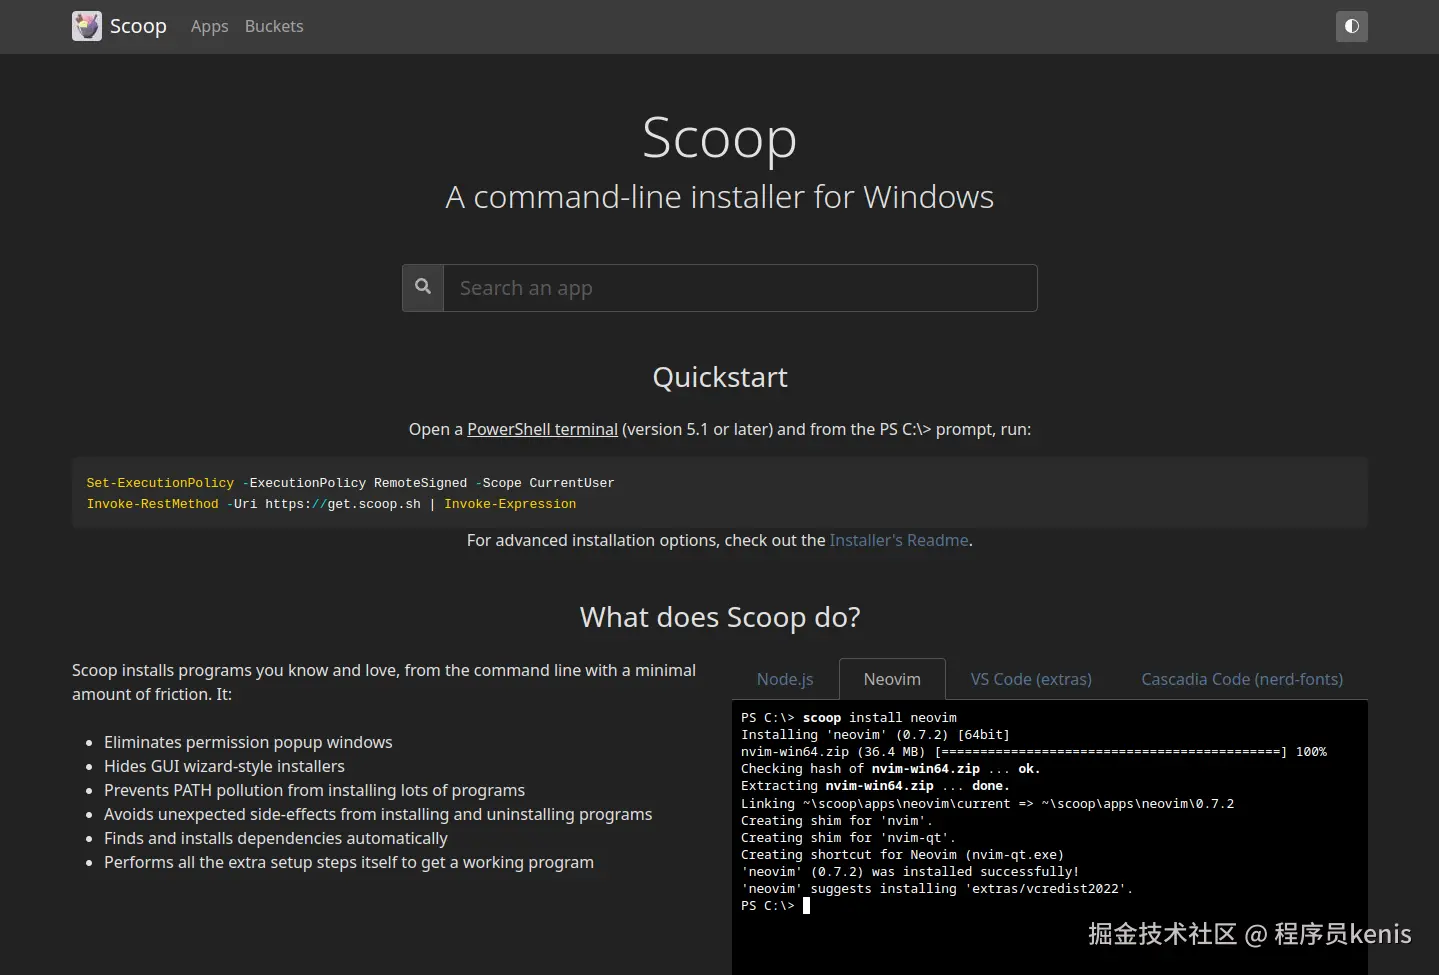Open the Buckets navigation link
Screen dimensions: 1439x975
coord(274,26)
